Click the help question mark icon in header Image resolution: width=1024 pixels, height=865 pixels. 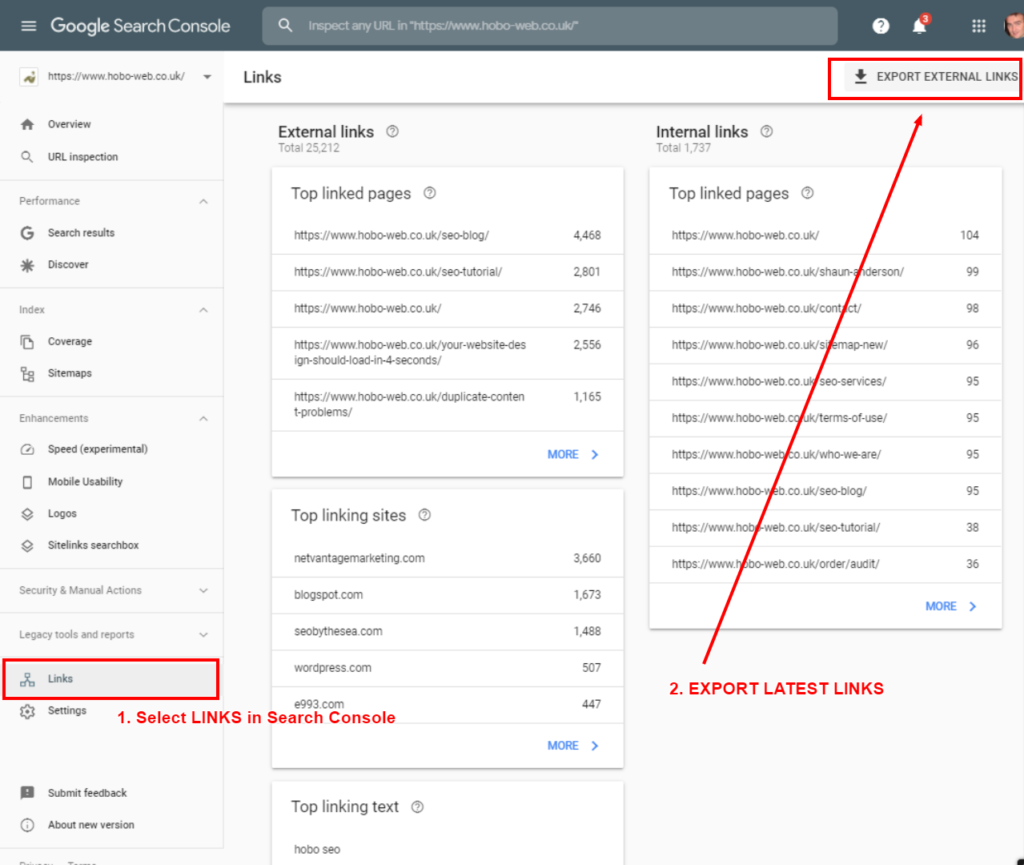880,26
